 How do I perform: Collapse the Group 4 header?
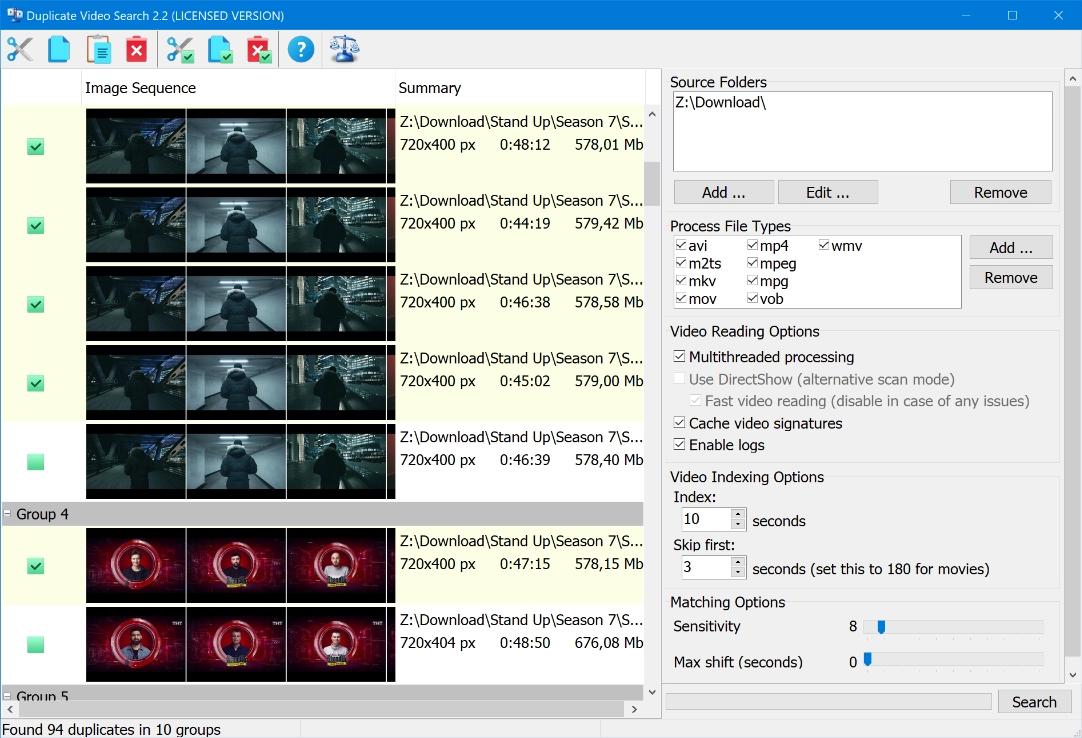9,514
